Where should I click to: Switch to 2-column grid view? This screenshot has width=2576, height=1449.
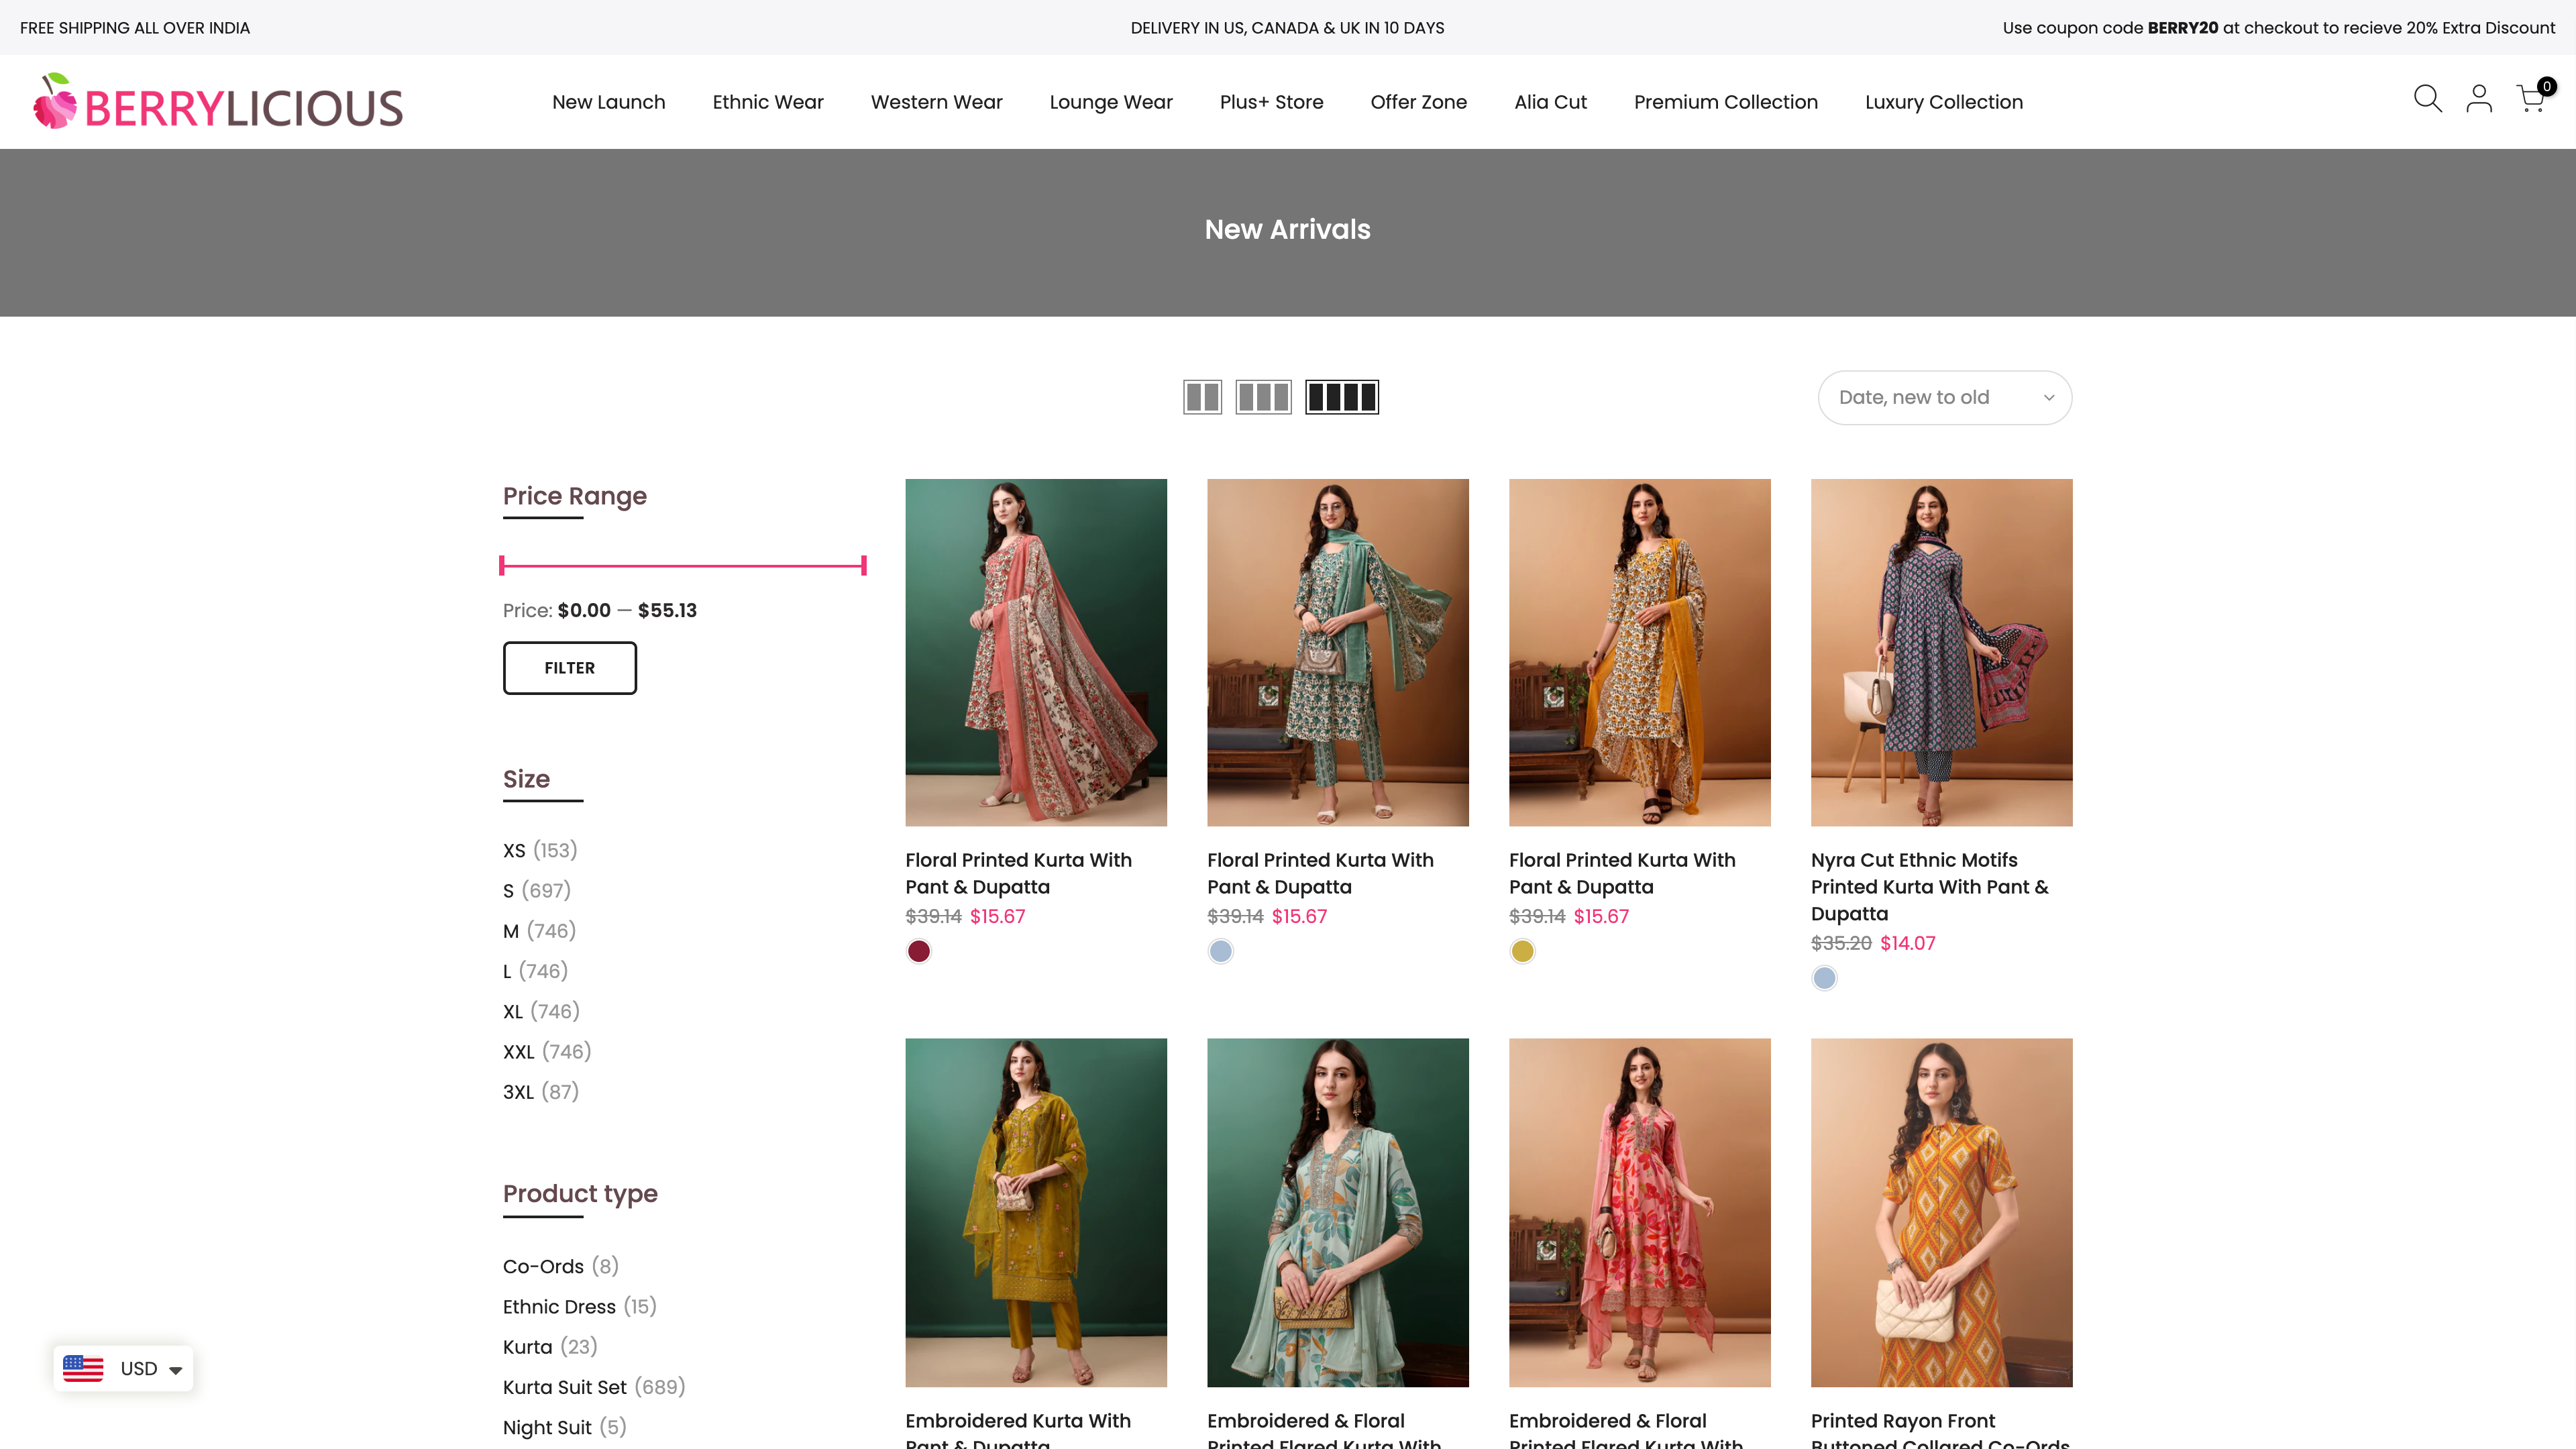(x=1203, y=396)
